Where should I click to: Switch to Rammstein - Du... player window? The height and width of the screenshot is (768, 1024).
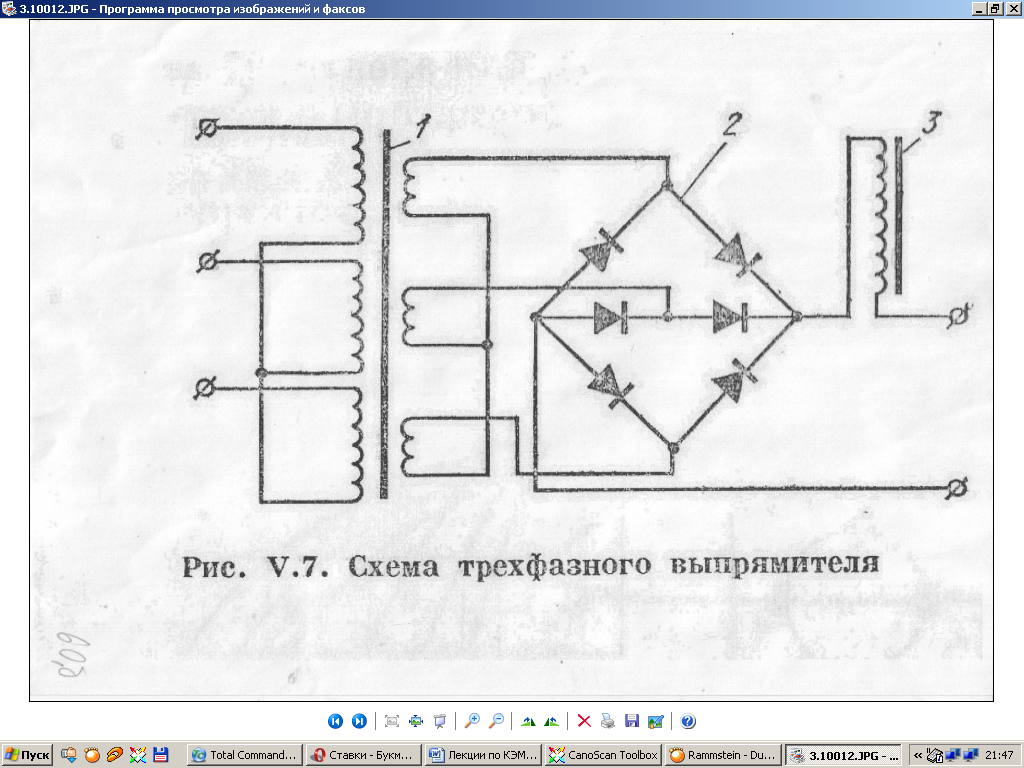click(x=722, y=755)
